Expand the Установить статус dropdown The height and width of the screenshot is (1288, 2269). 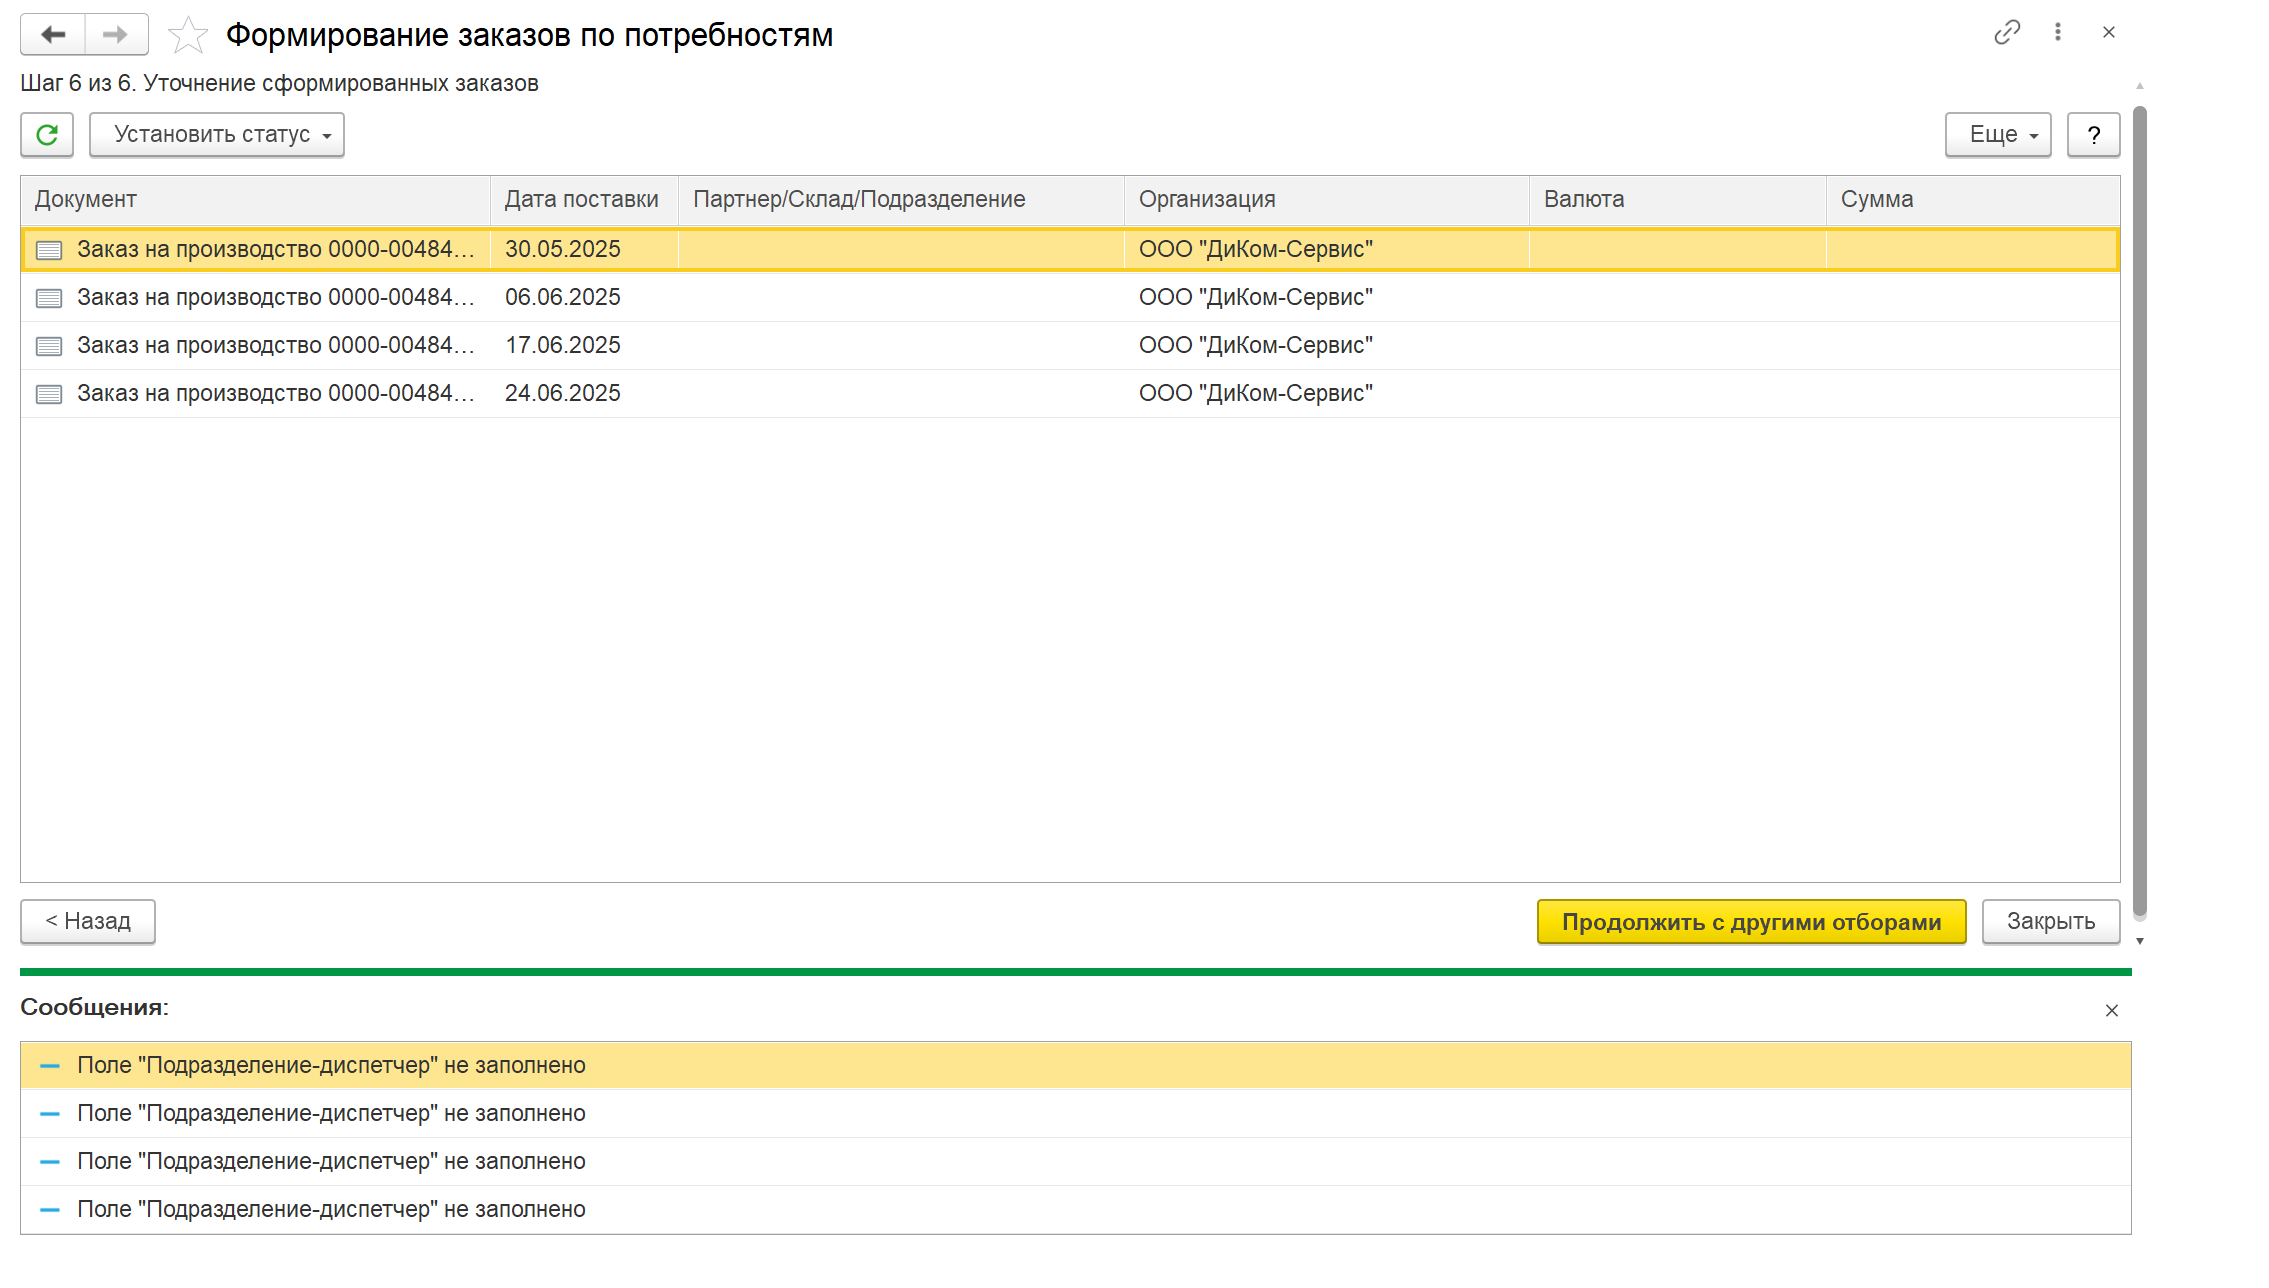pyautogui.click(x=217, y=135)
